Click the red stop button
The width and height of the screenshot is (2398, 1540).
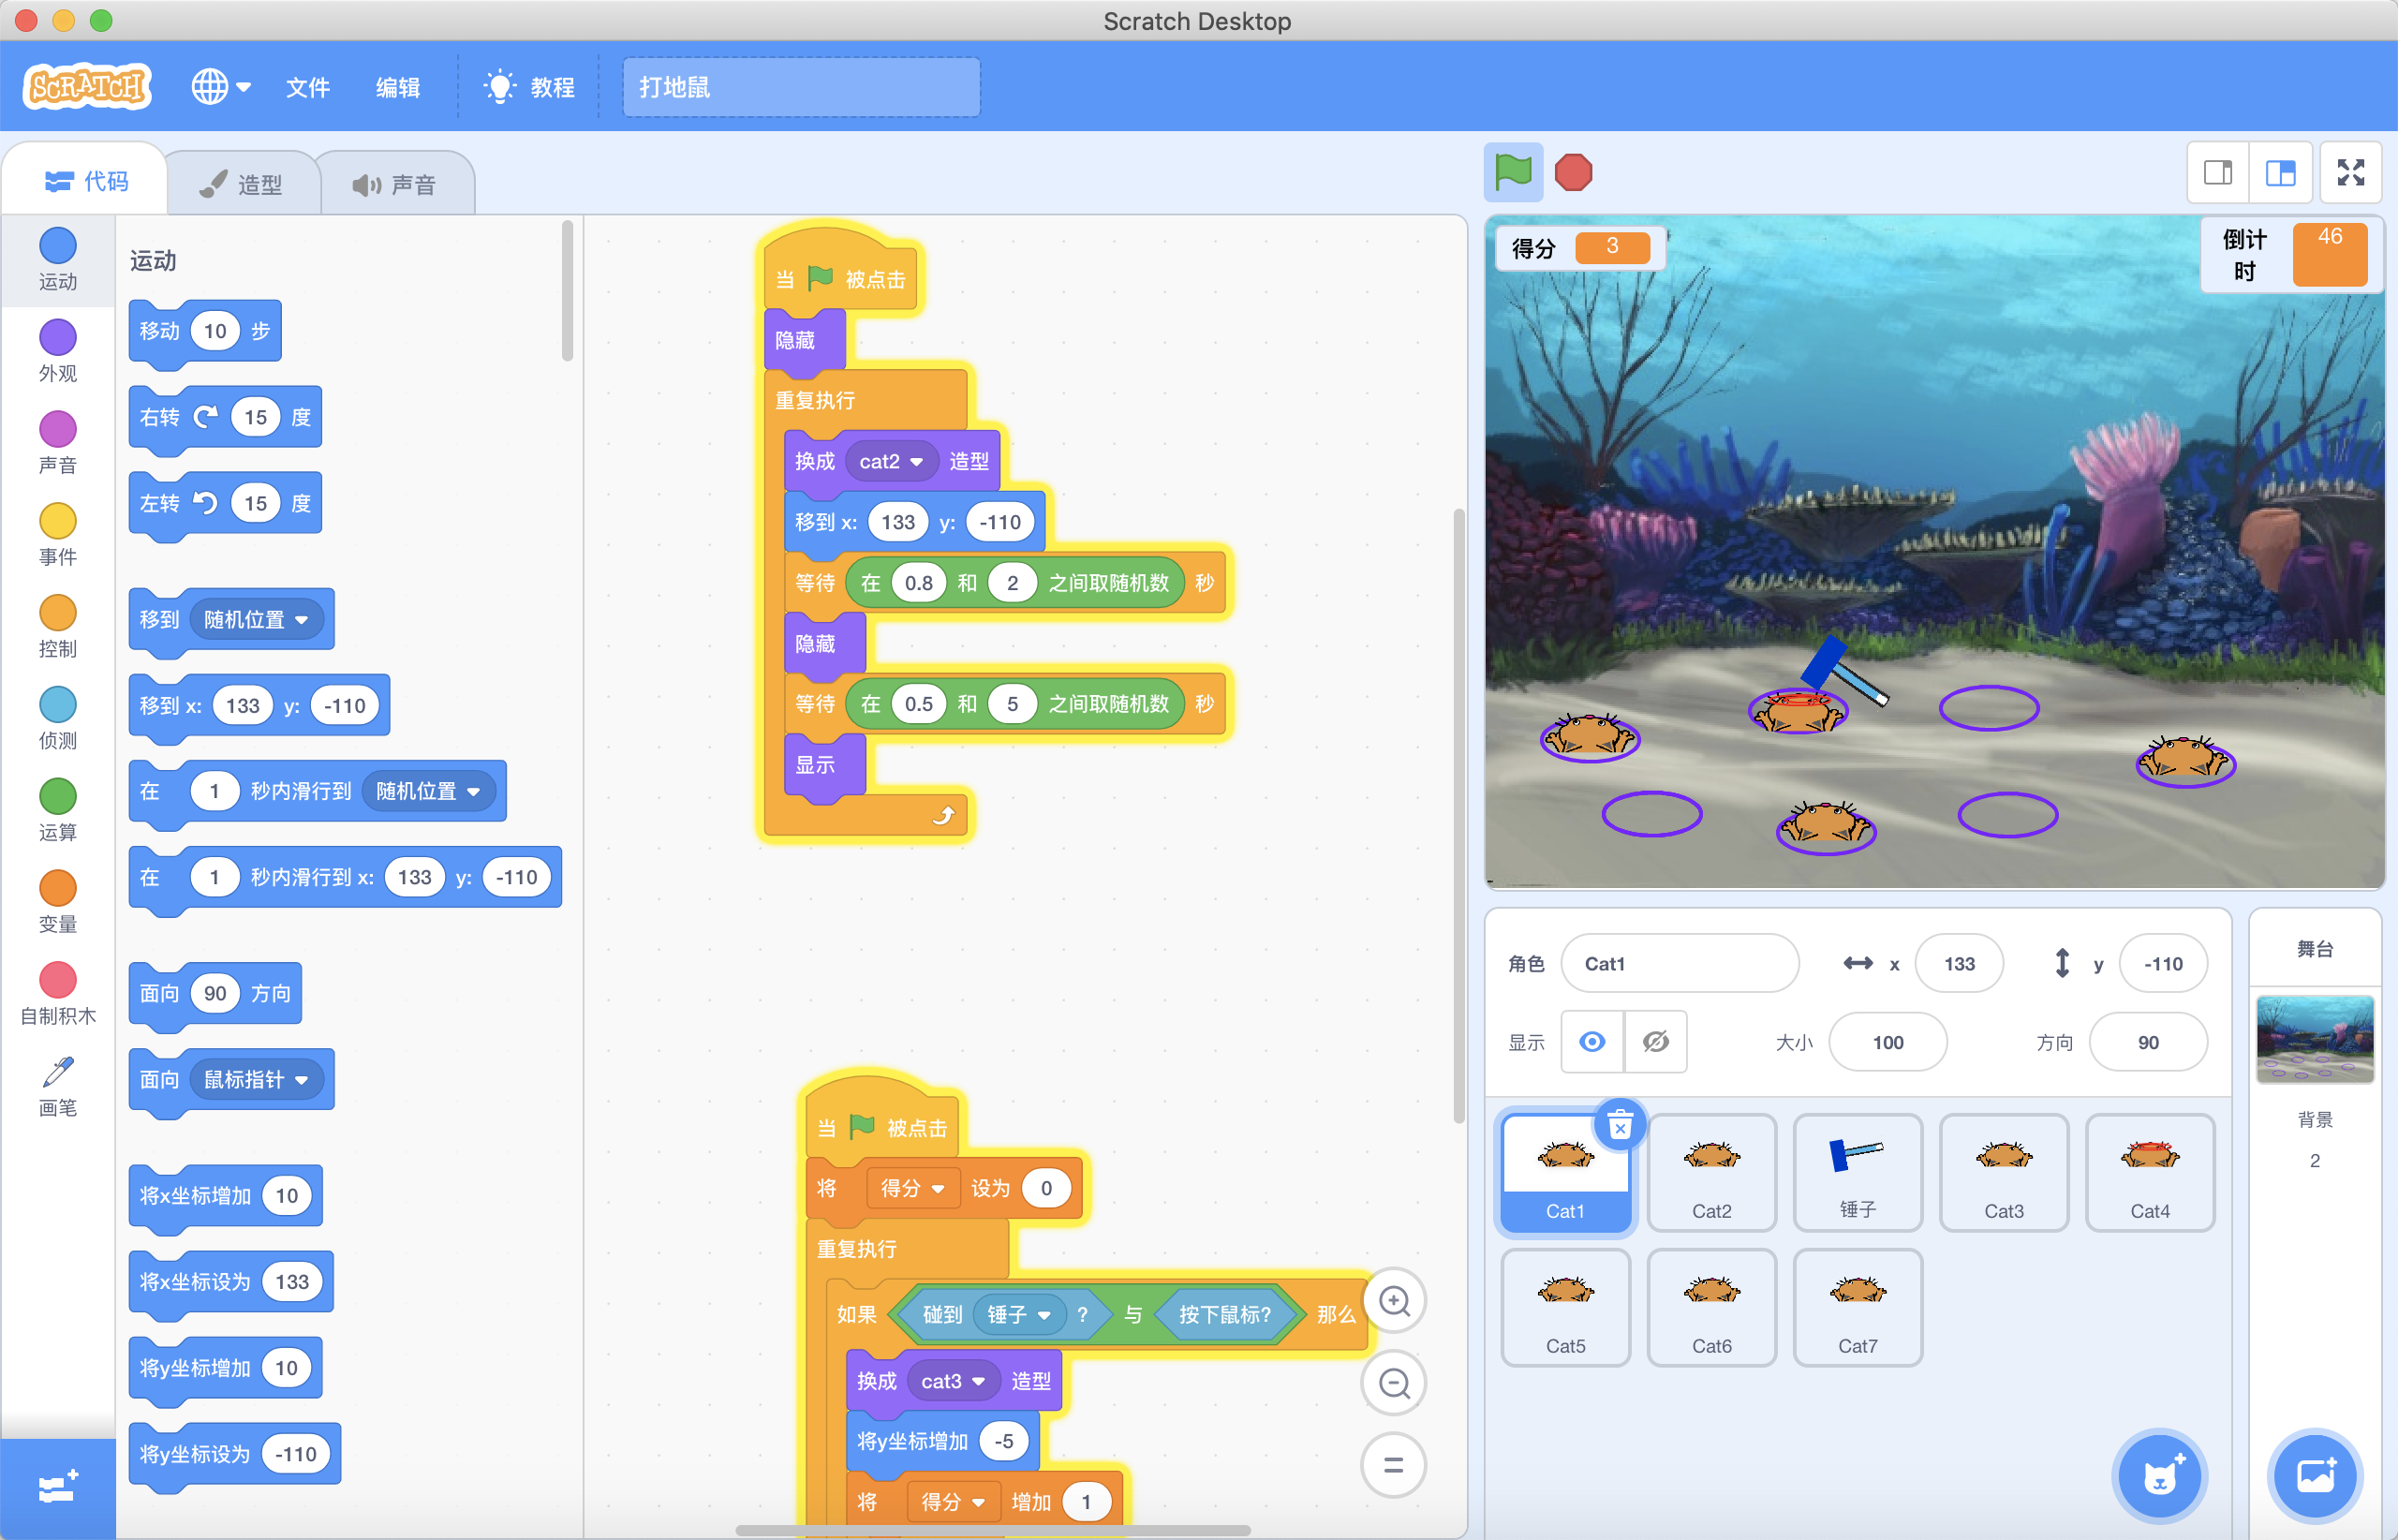(x=1573, y=172)
